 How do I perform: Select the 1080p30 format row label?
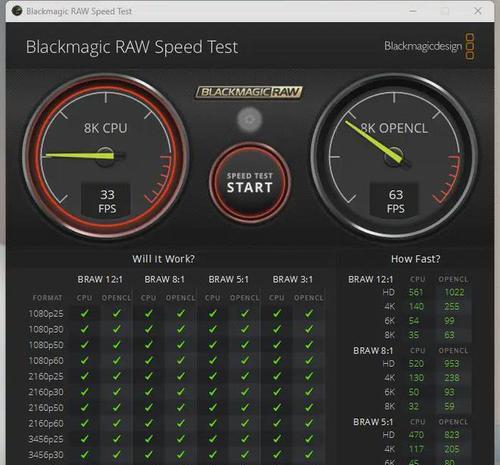click(46, 329)
